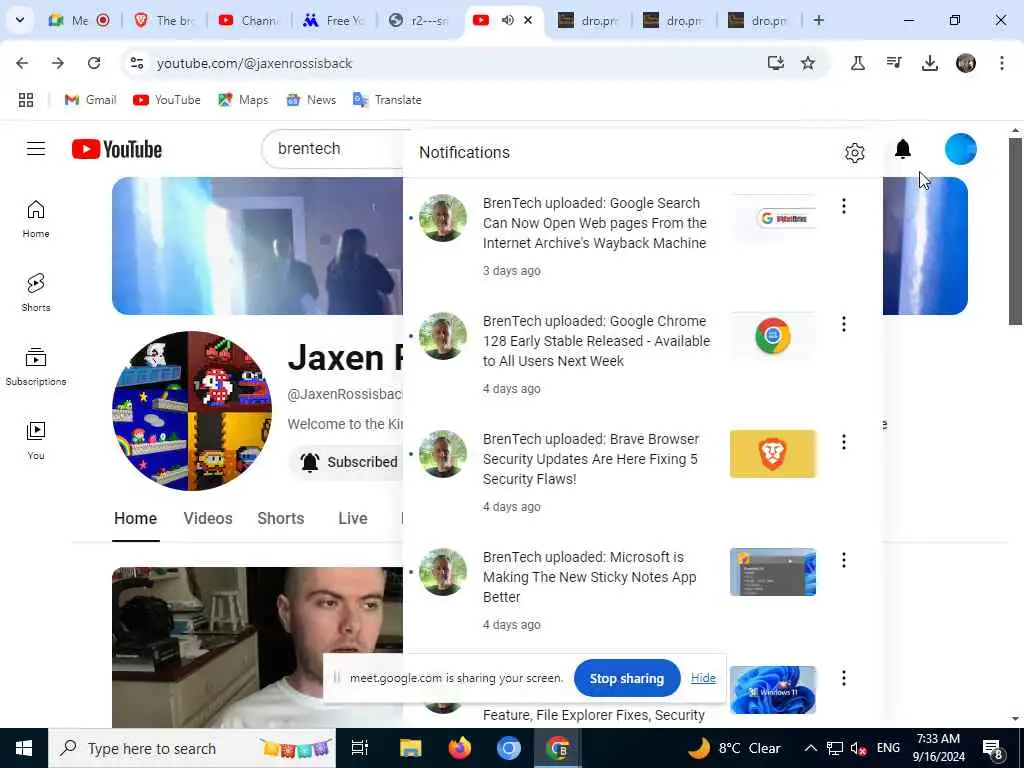Show hidden system tray icons

point(810,748)
